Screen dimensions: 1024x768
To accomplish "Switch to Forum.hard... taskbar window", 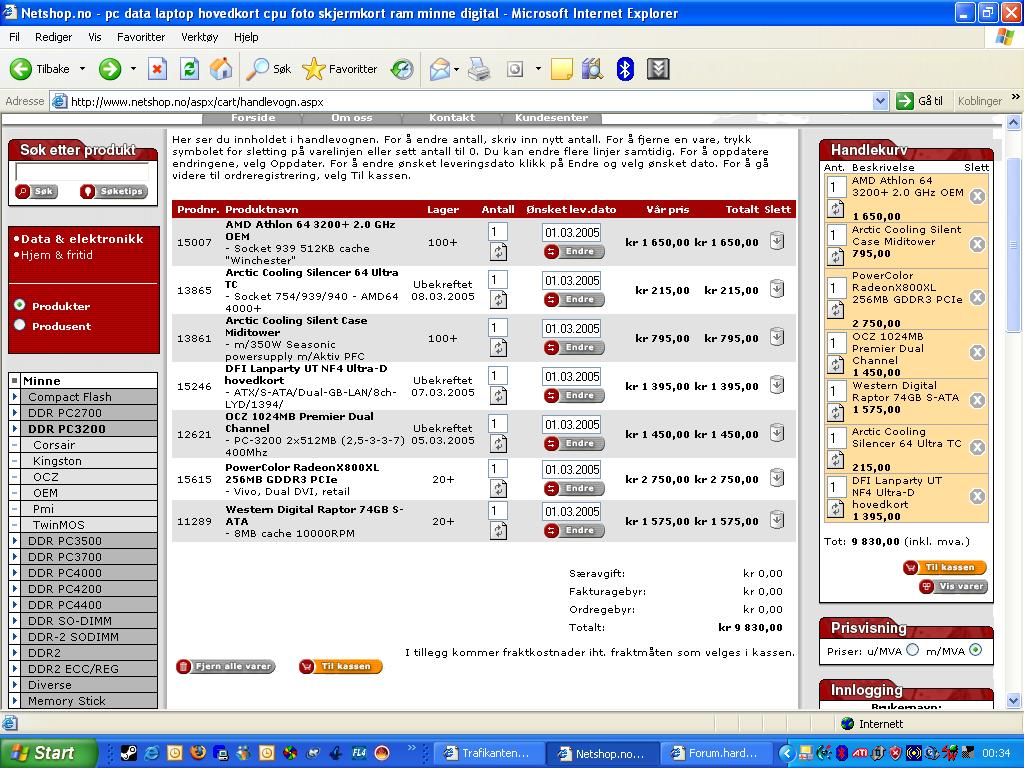I will (x=715, y=754).
